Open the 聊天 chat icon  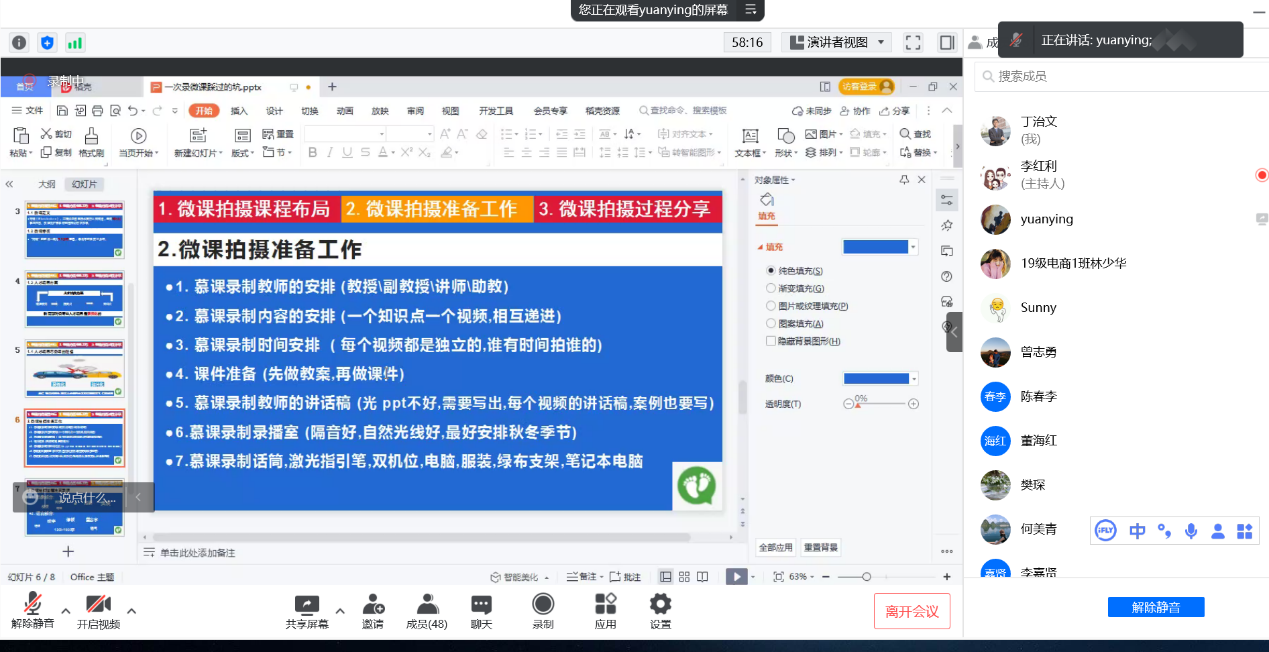(x=481, y=605)
